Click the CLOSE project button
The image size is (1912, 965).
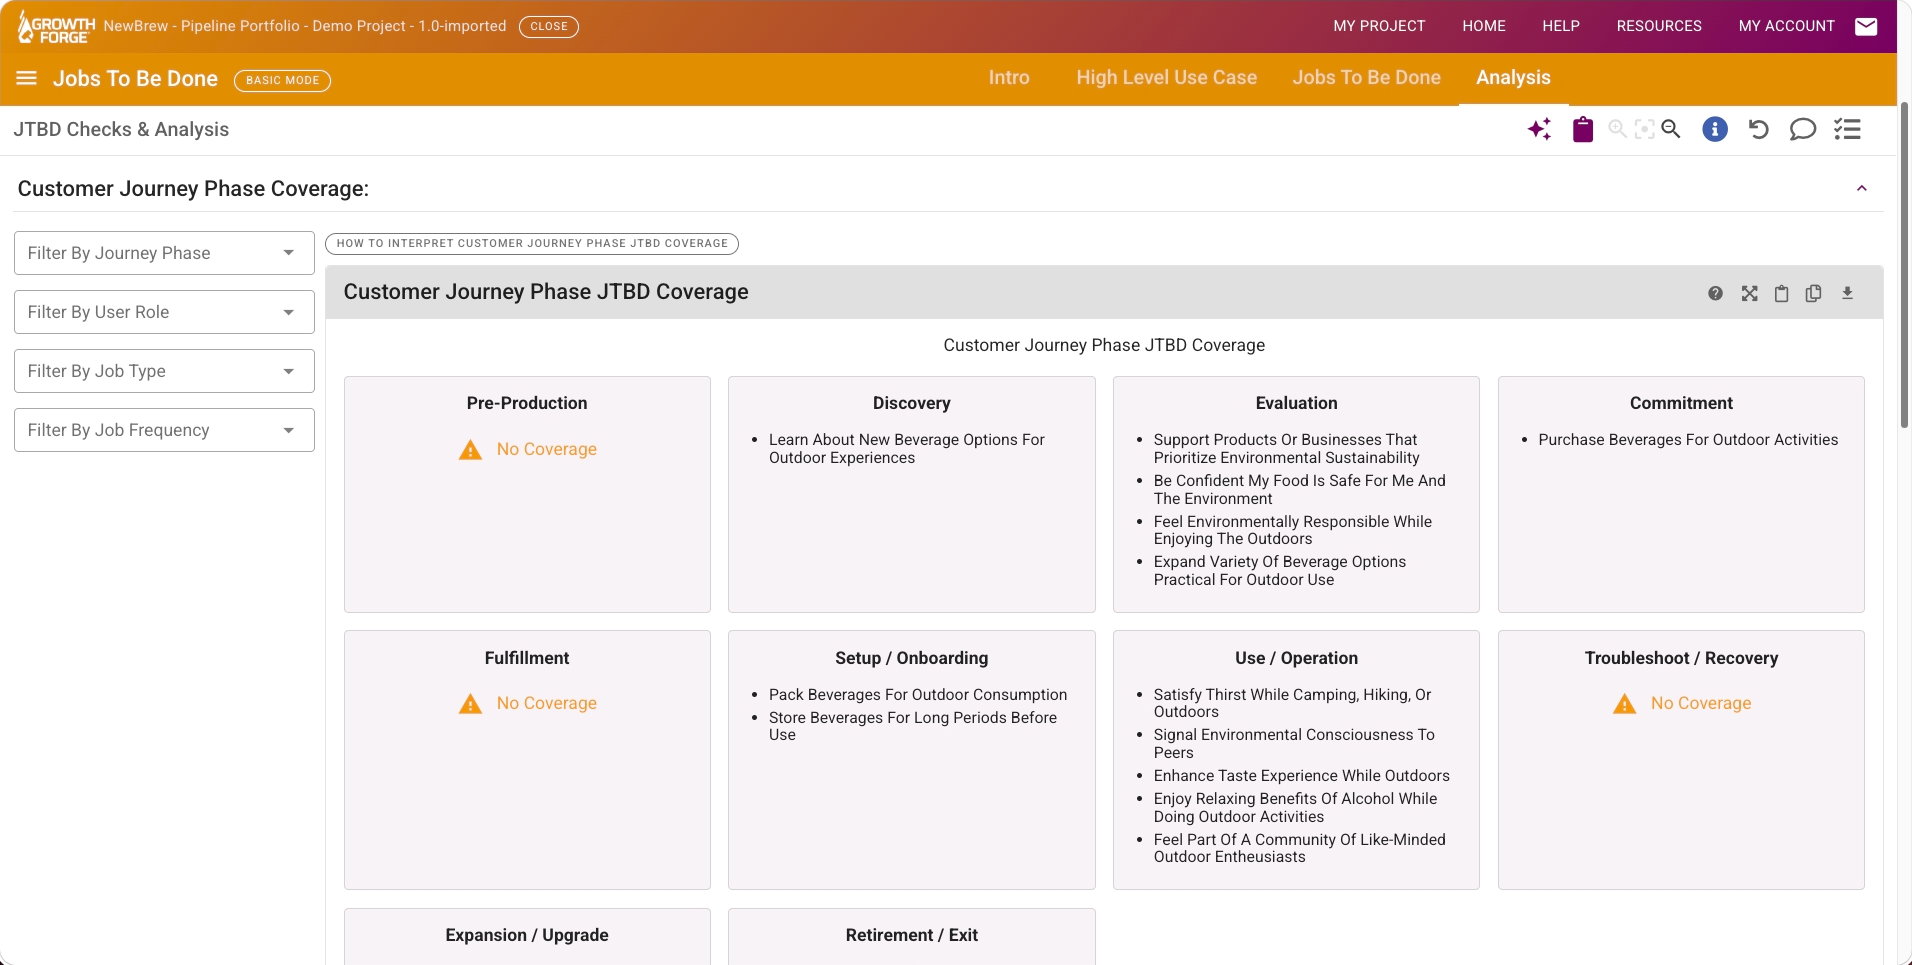(x=549, y=27)
